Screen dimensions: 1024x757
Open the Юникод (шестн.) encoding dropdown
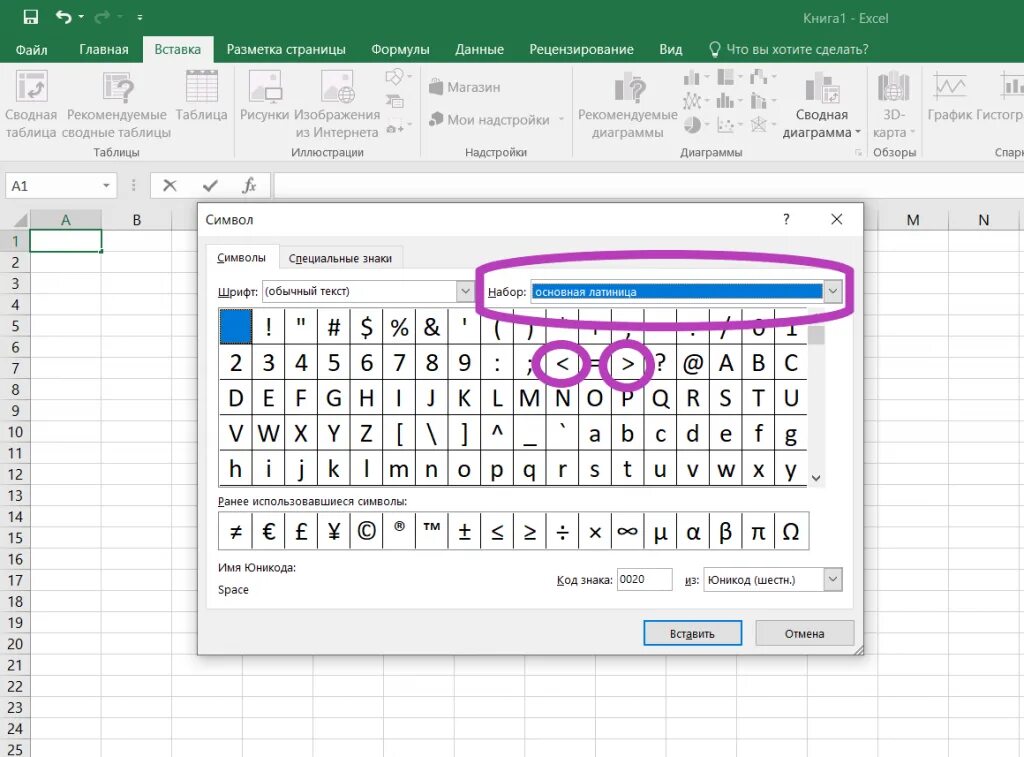[833, 579]
